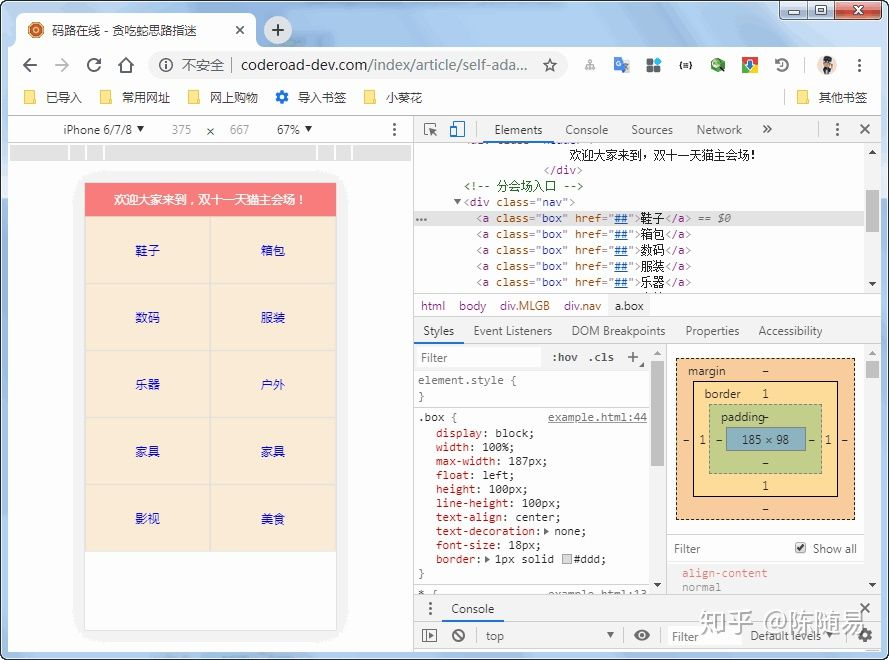This screenshot has height=660, width=889.
Task: Collapse the div class nav node
Action: pos(458,202)
